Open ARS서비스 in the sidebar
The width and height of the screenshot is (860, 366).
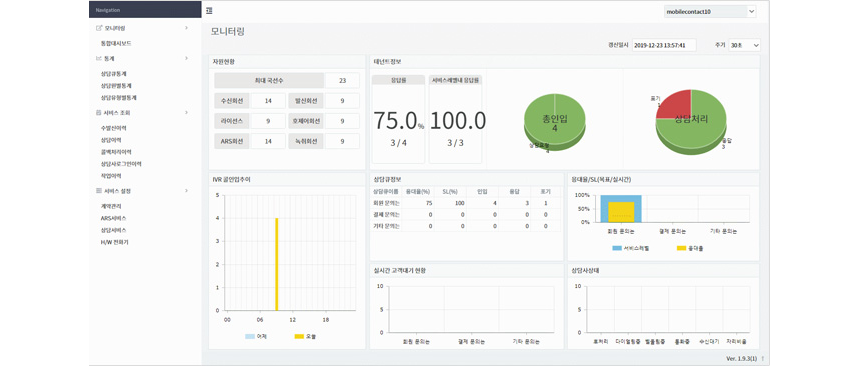[x=113, y=218]
